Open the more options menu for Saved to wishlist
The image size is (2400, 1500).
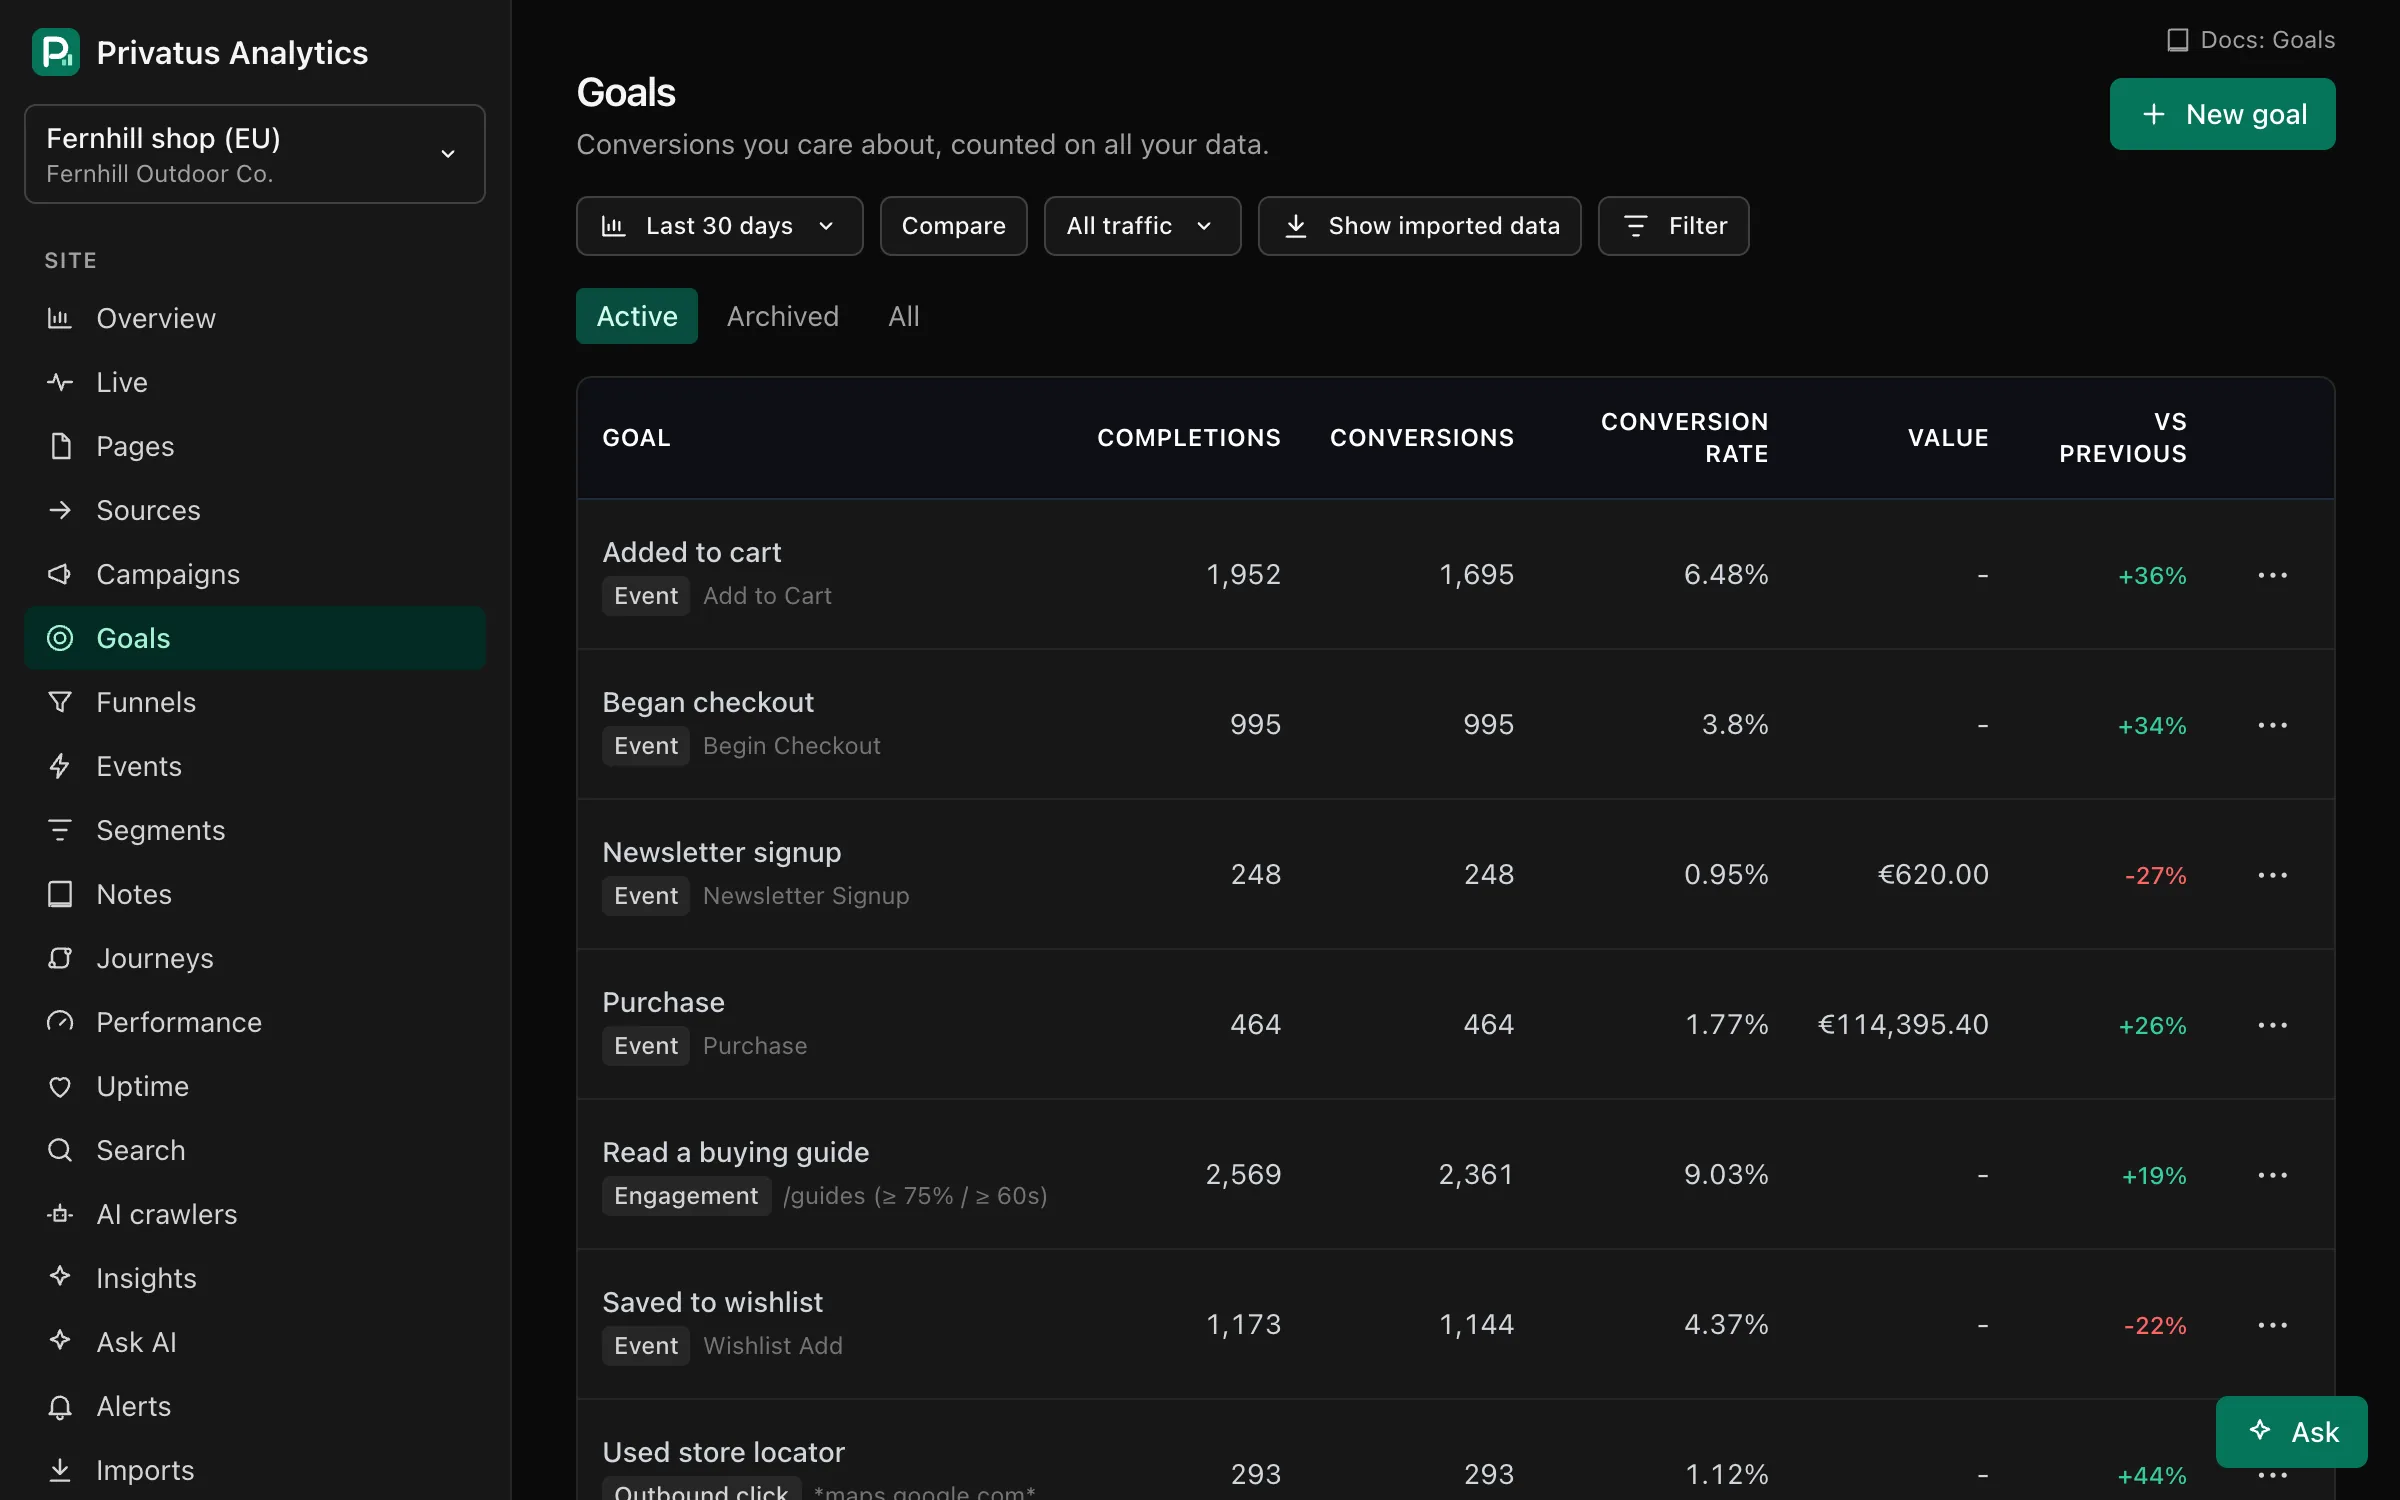pos(2272,1325)
